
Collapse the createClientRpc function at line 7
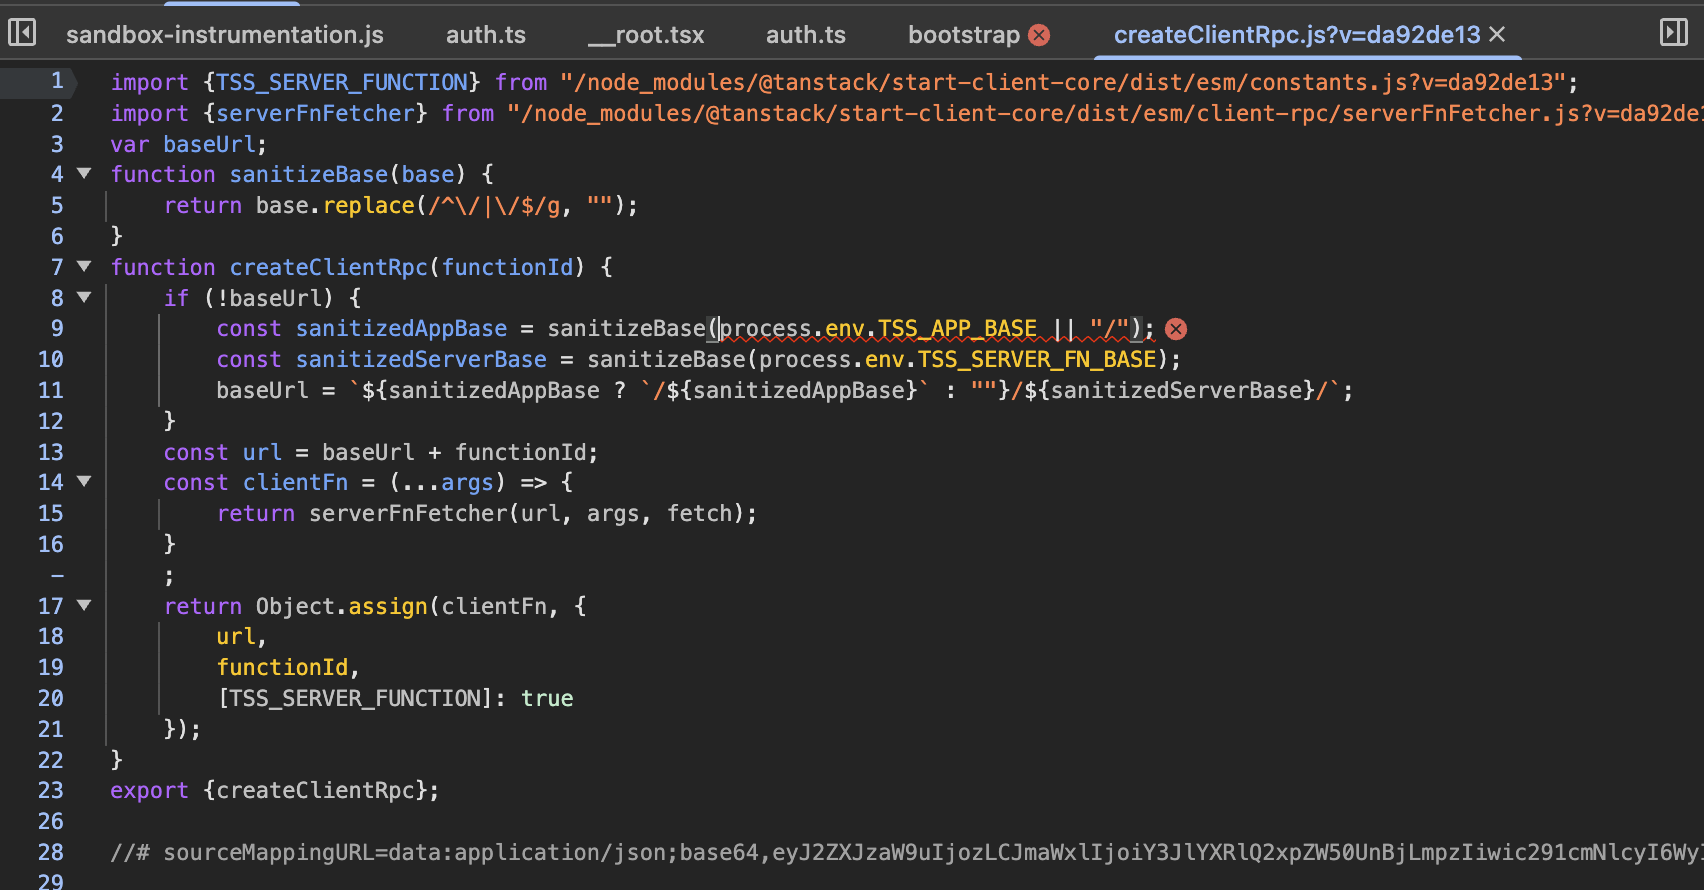(x=84, y=267)
